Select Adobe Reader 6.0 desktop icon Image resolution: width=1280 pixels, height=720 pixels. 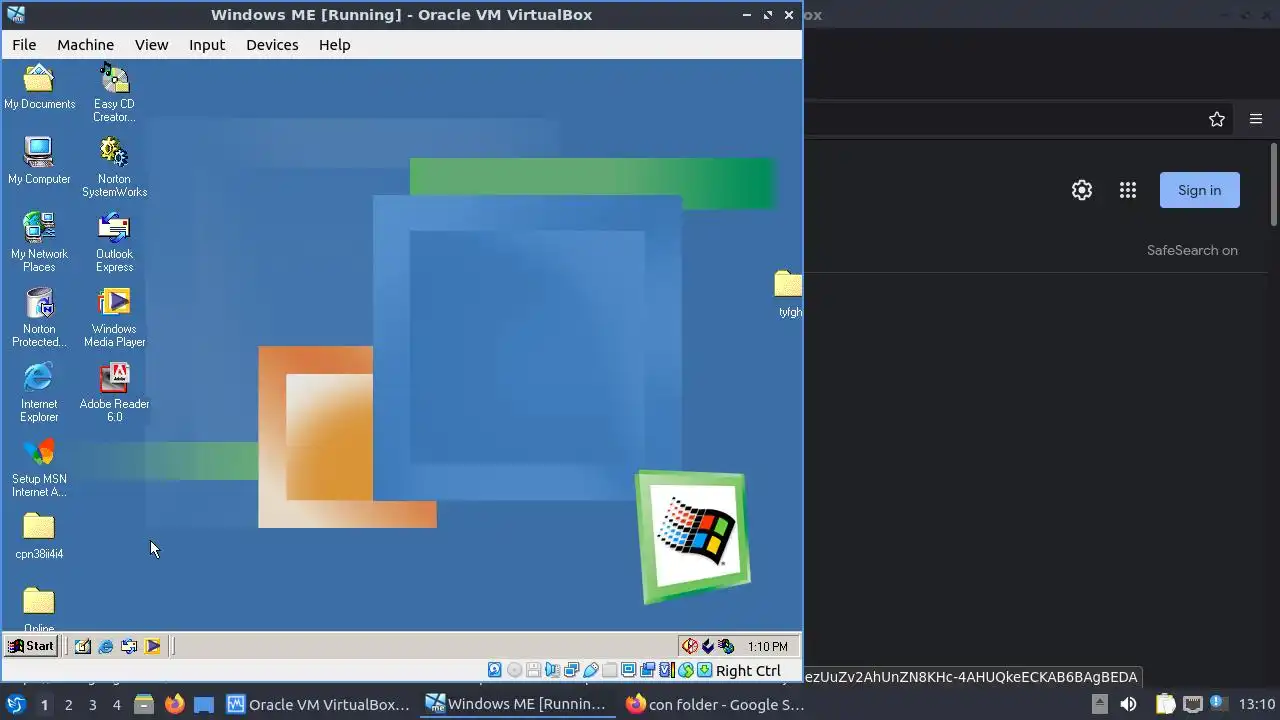(x=114, y=392)
